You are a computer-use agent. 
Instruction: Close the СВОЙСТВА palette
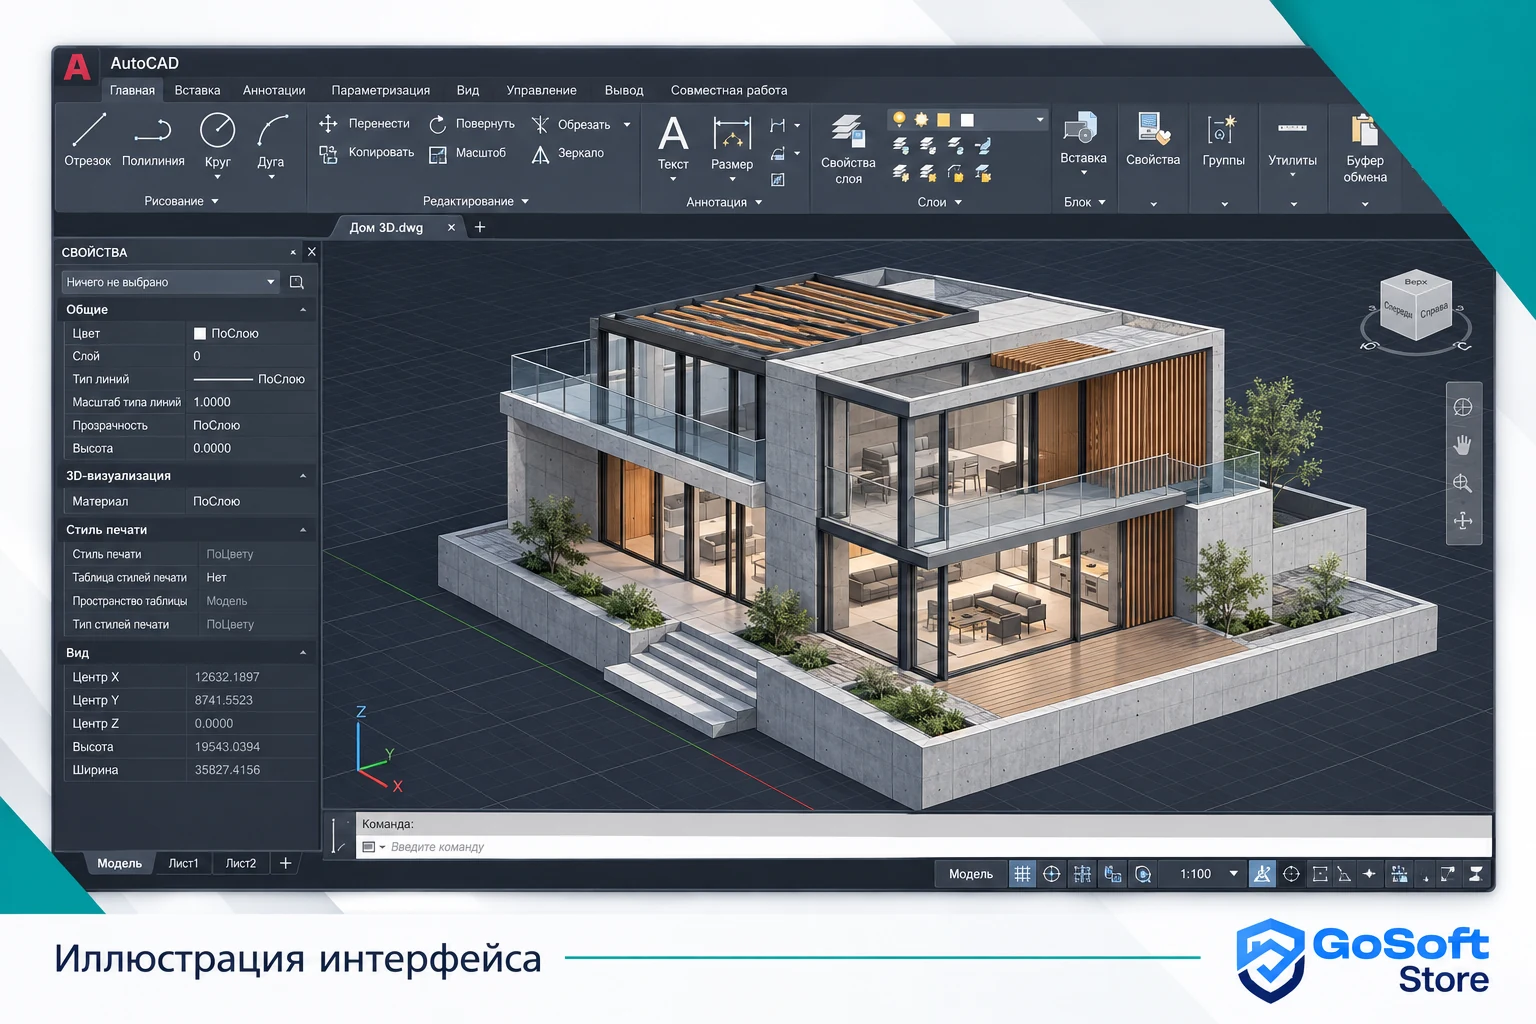311,252
